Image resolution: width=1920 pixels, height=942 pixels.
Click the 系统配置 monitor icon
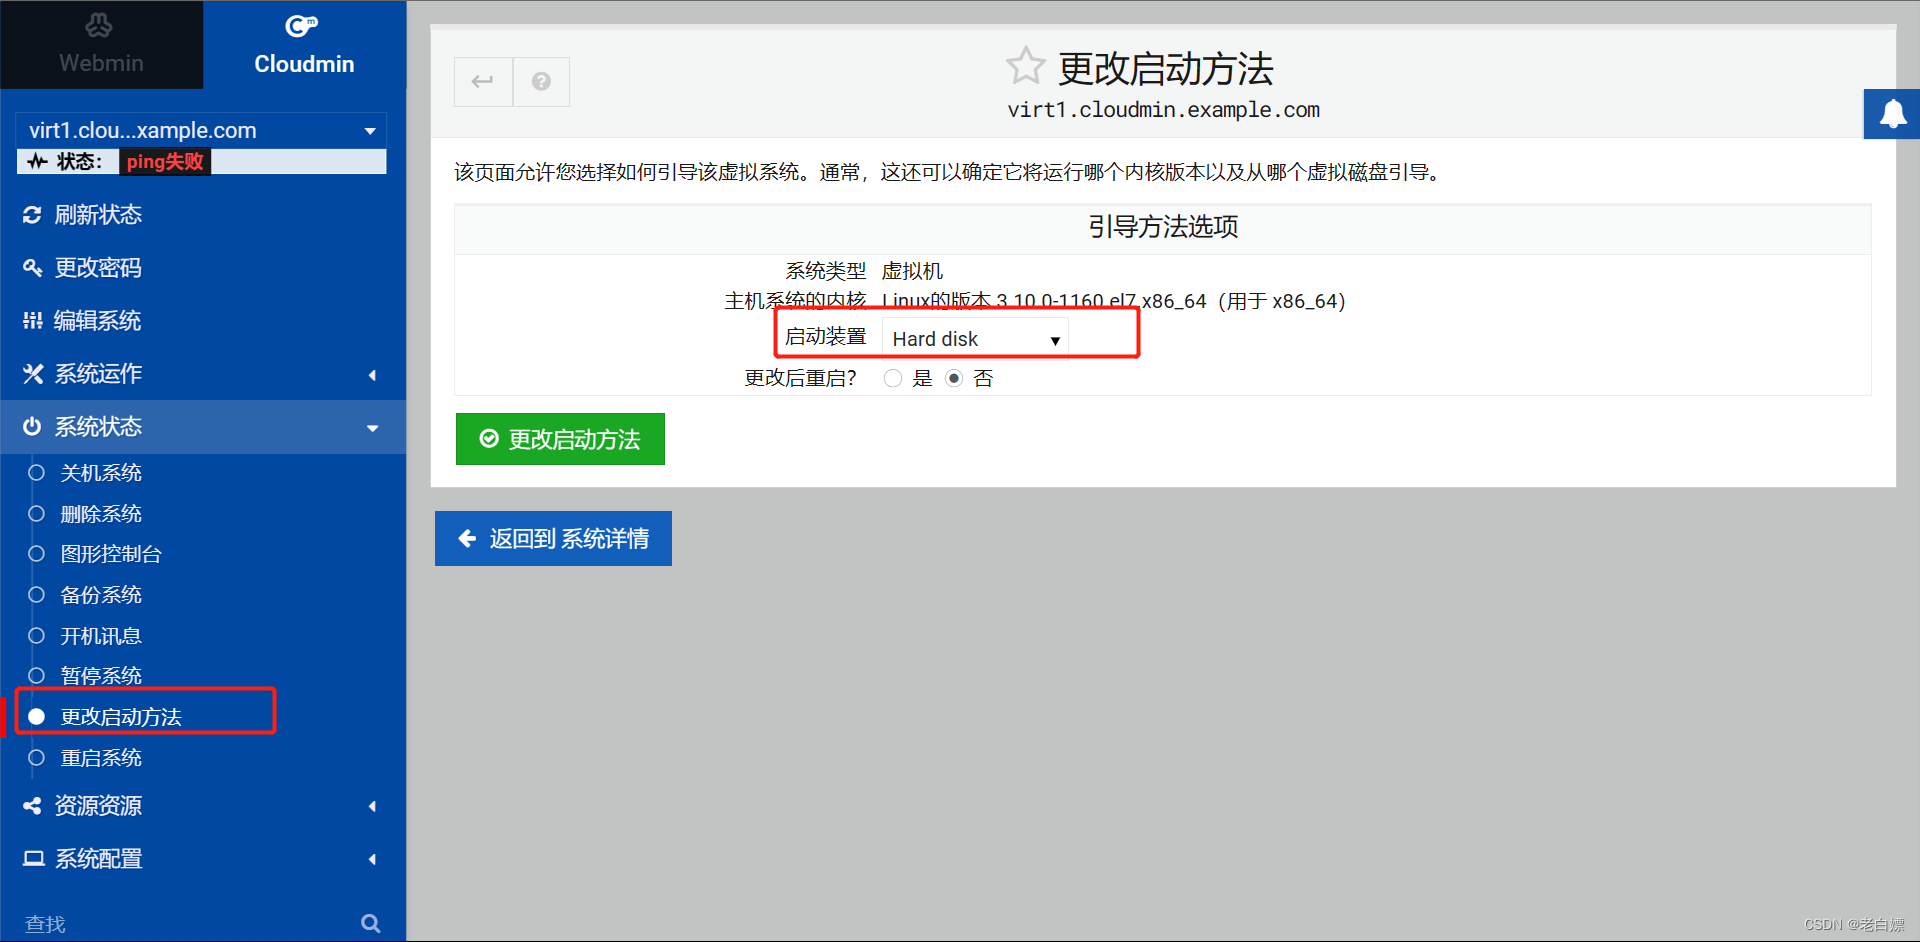click(32, 858)
